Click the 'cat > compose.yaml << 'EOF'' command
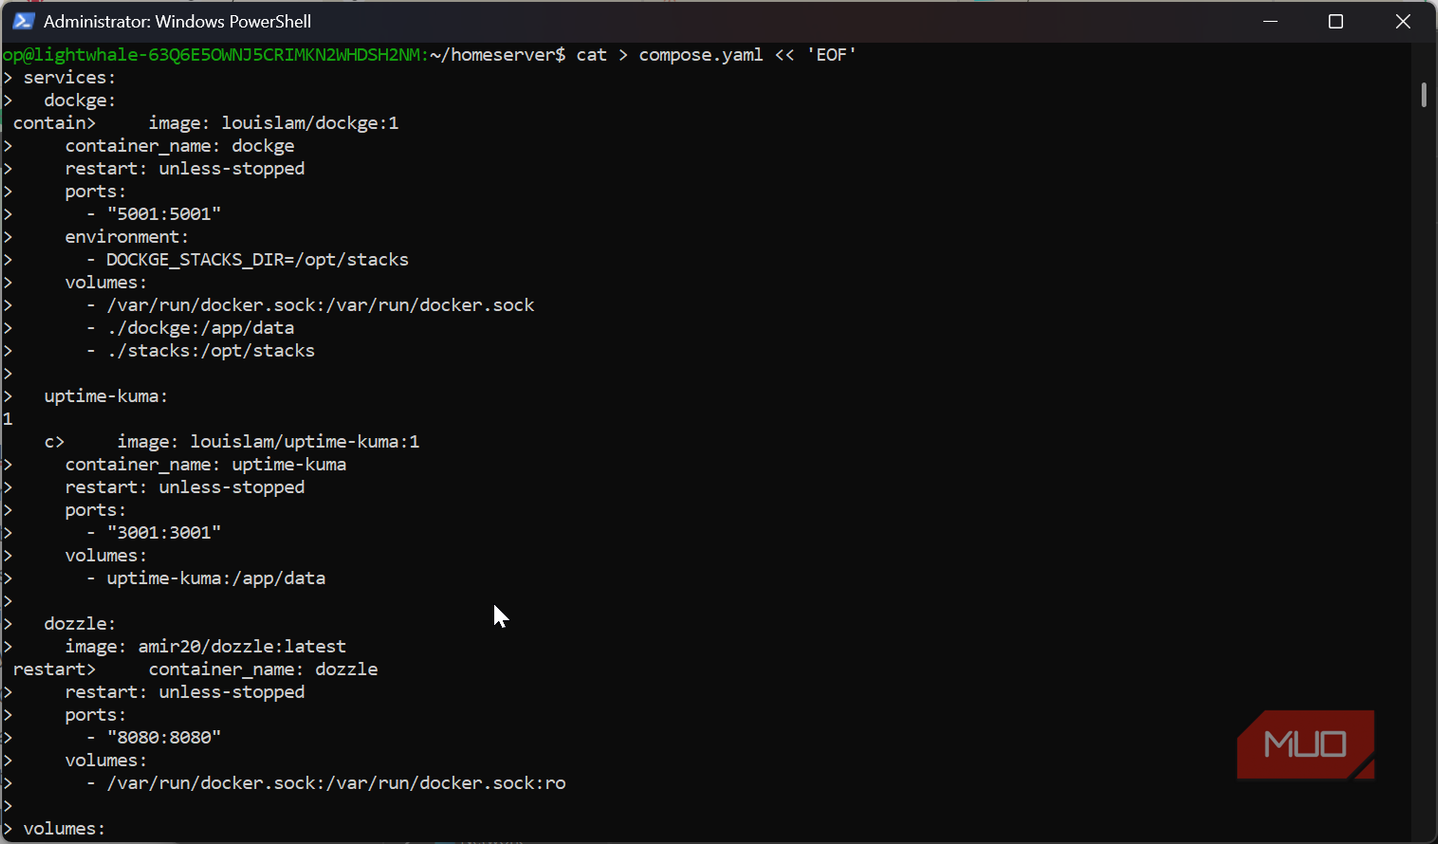The width and height of the screenshot is (1438, 844). (x=716, y=55)
